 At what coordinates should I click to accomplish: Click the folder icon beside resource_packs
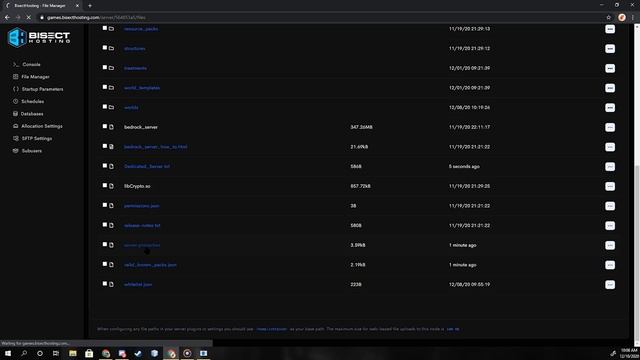pyautogui.click(x=111, y=29)
